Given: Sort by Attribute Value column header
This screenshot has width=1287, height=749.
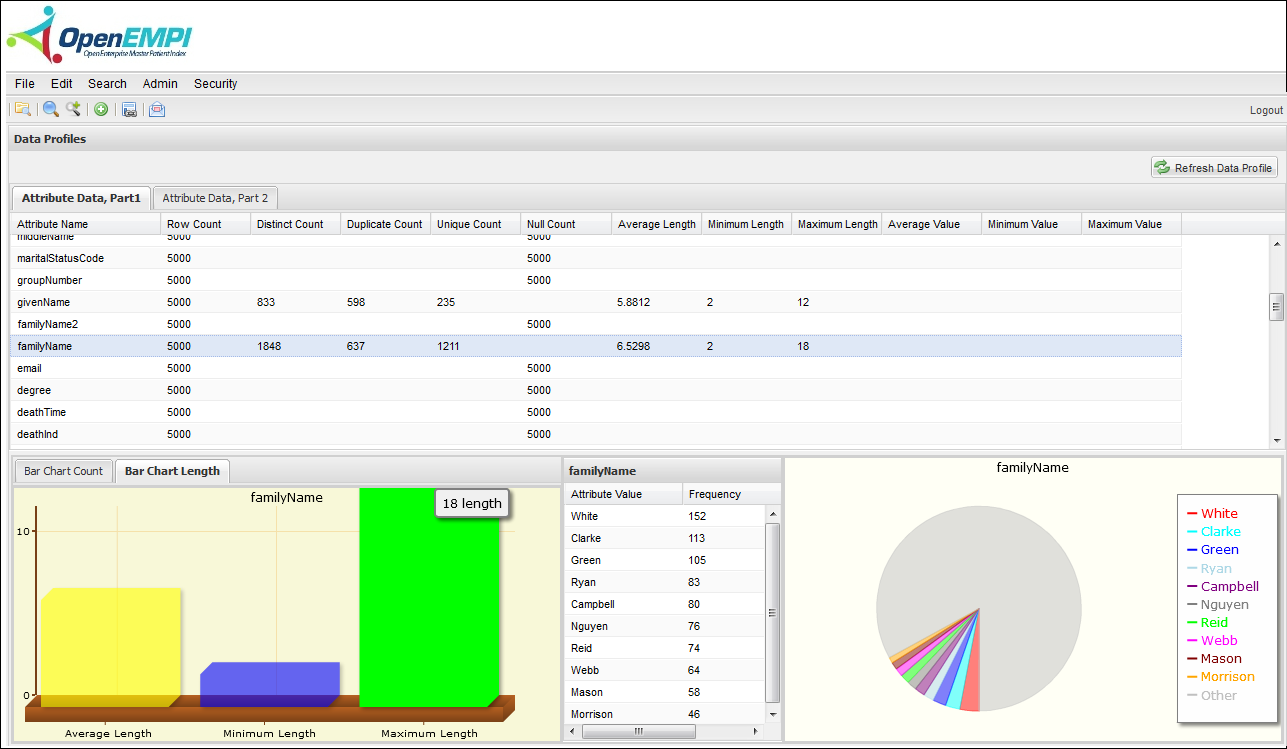Looking at the screenshot, I should [x=623, y=494].
